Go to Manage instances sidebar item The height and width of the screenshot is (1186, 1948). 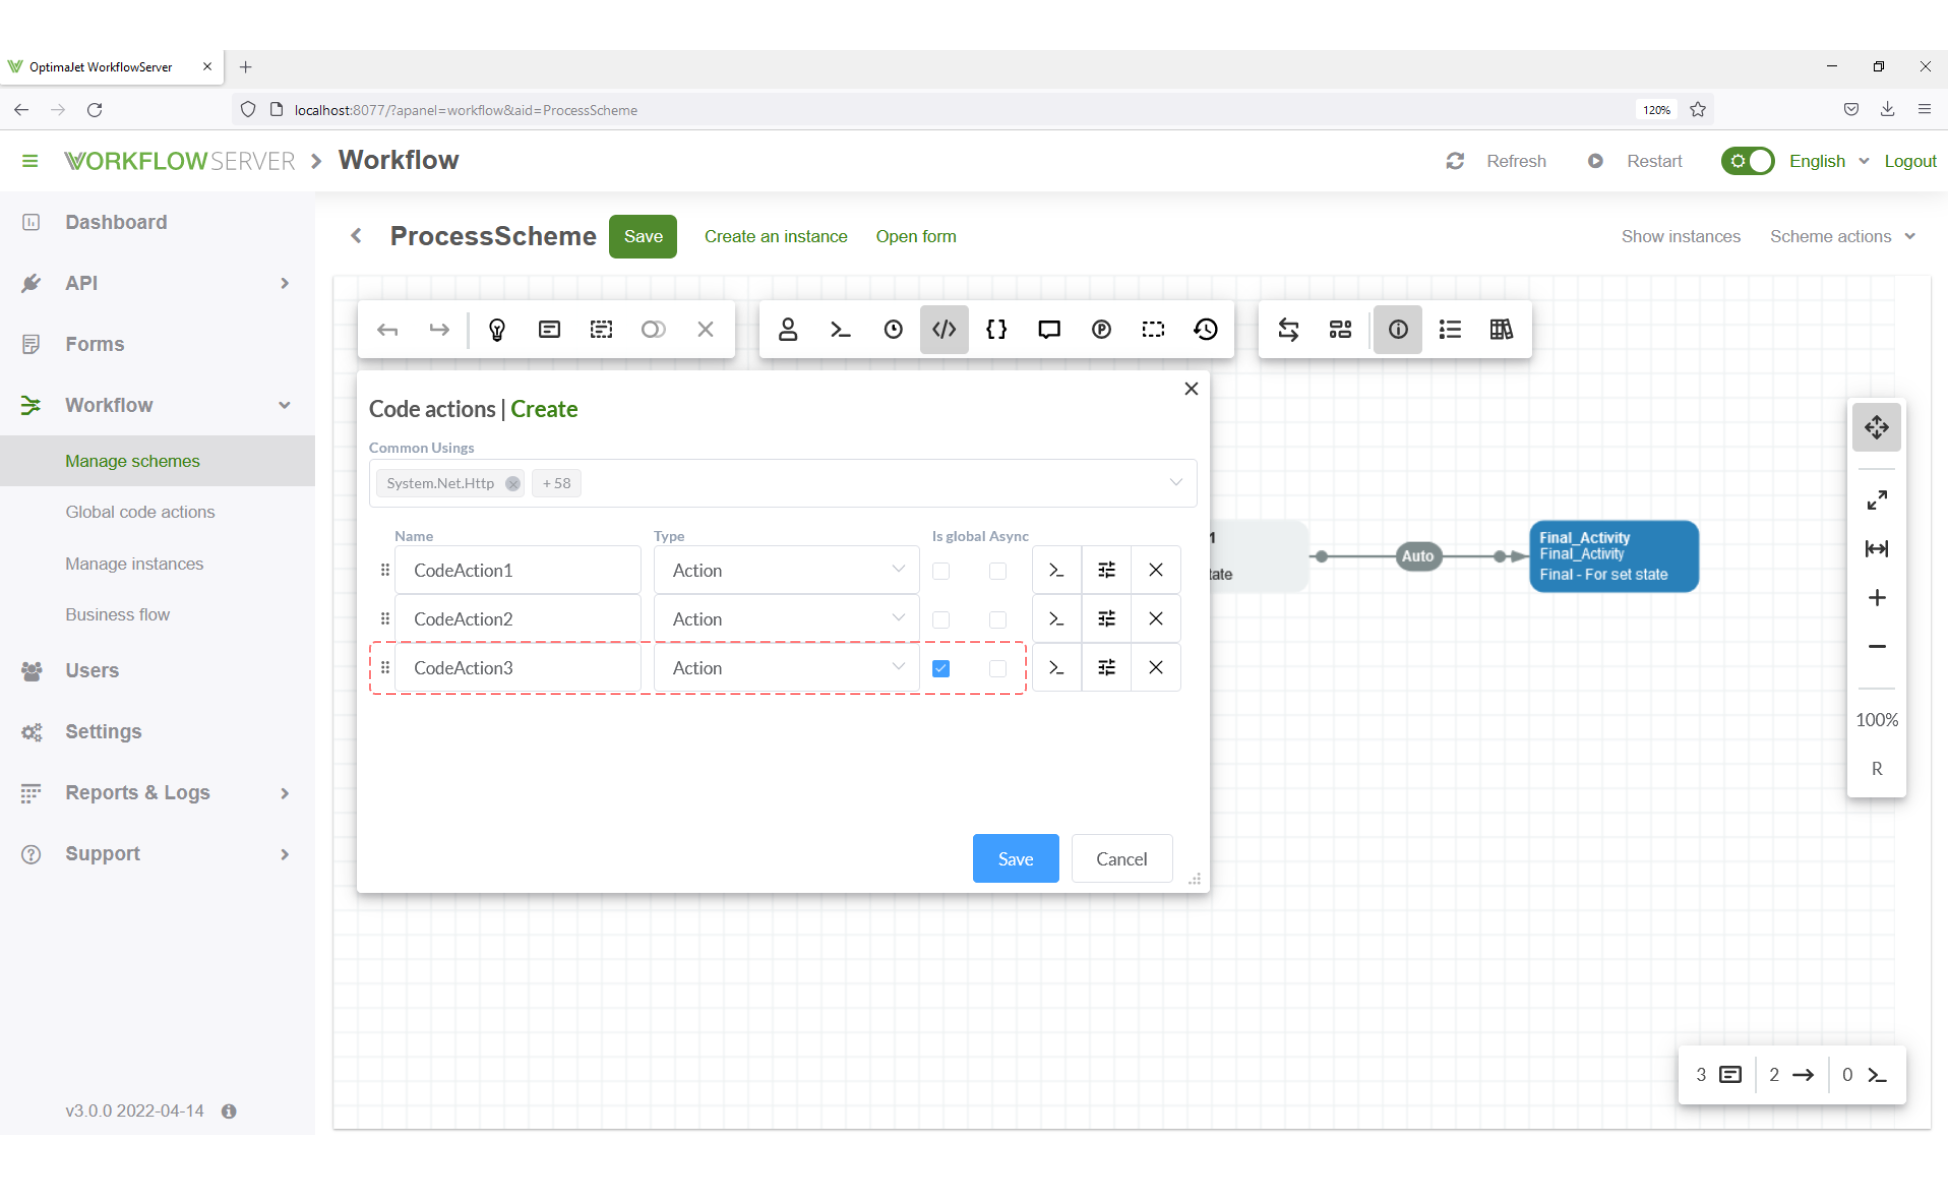pos(134,564)
